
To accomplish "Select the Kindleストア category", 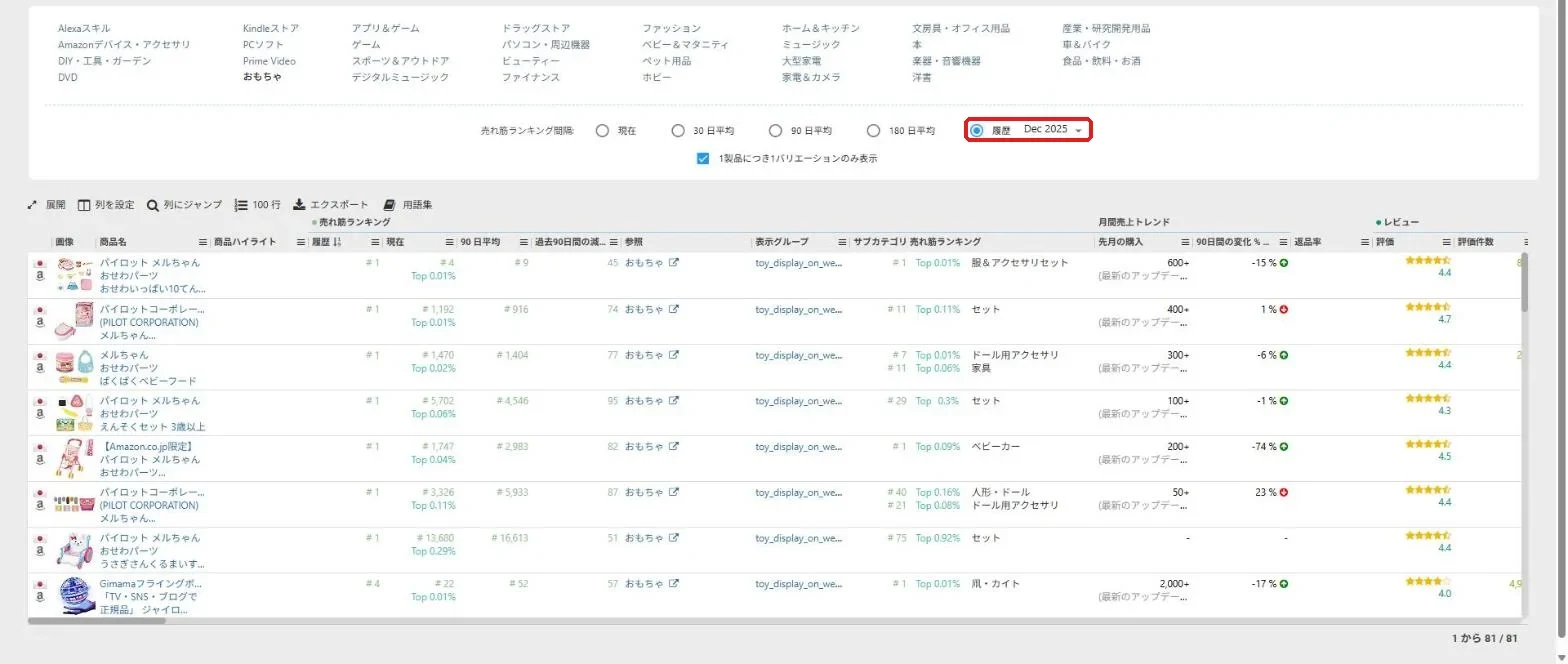I will 270,28.
